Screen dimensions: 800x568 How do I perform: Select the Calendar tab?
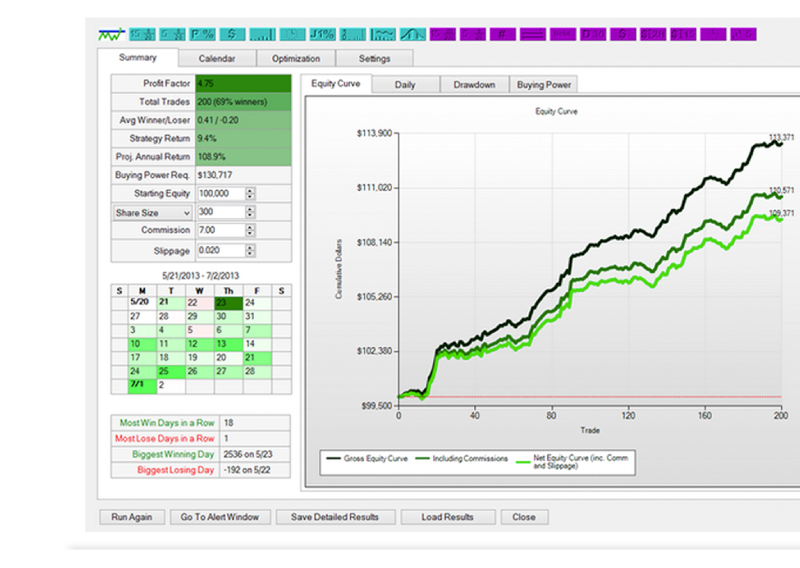pos(217,59)
